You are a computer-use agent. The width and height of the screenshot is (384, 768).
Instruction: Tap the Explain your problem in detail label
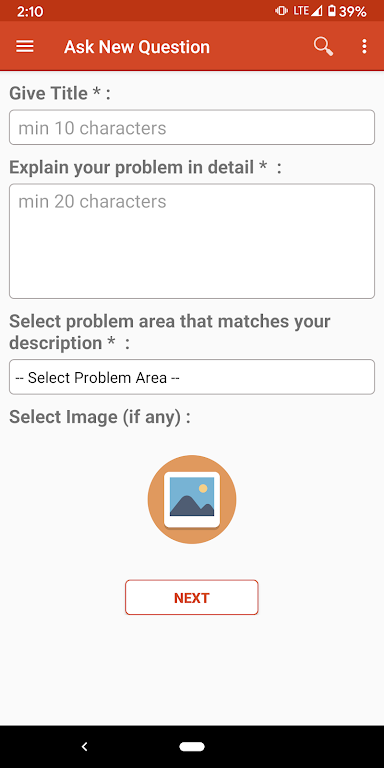[145, 168]
